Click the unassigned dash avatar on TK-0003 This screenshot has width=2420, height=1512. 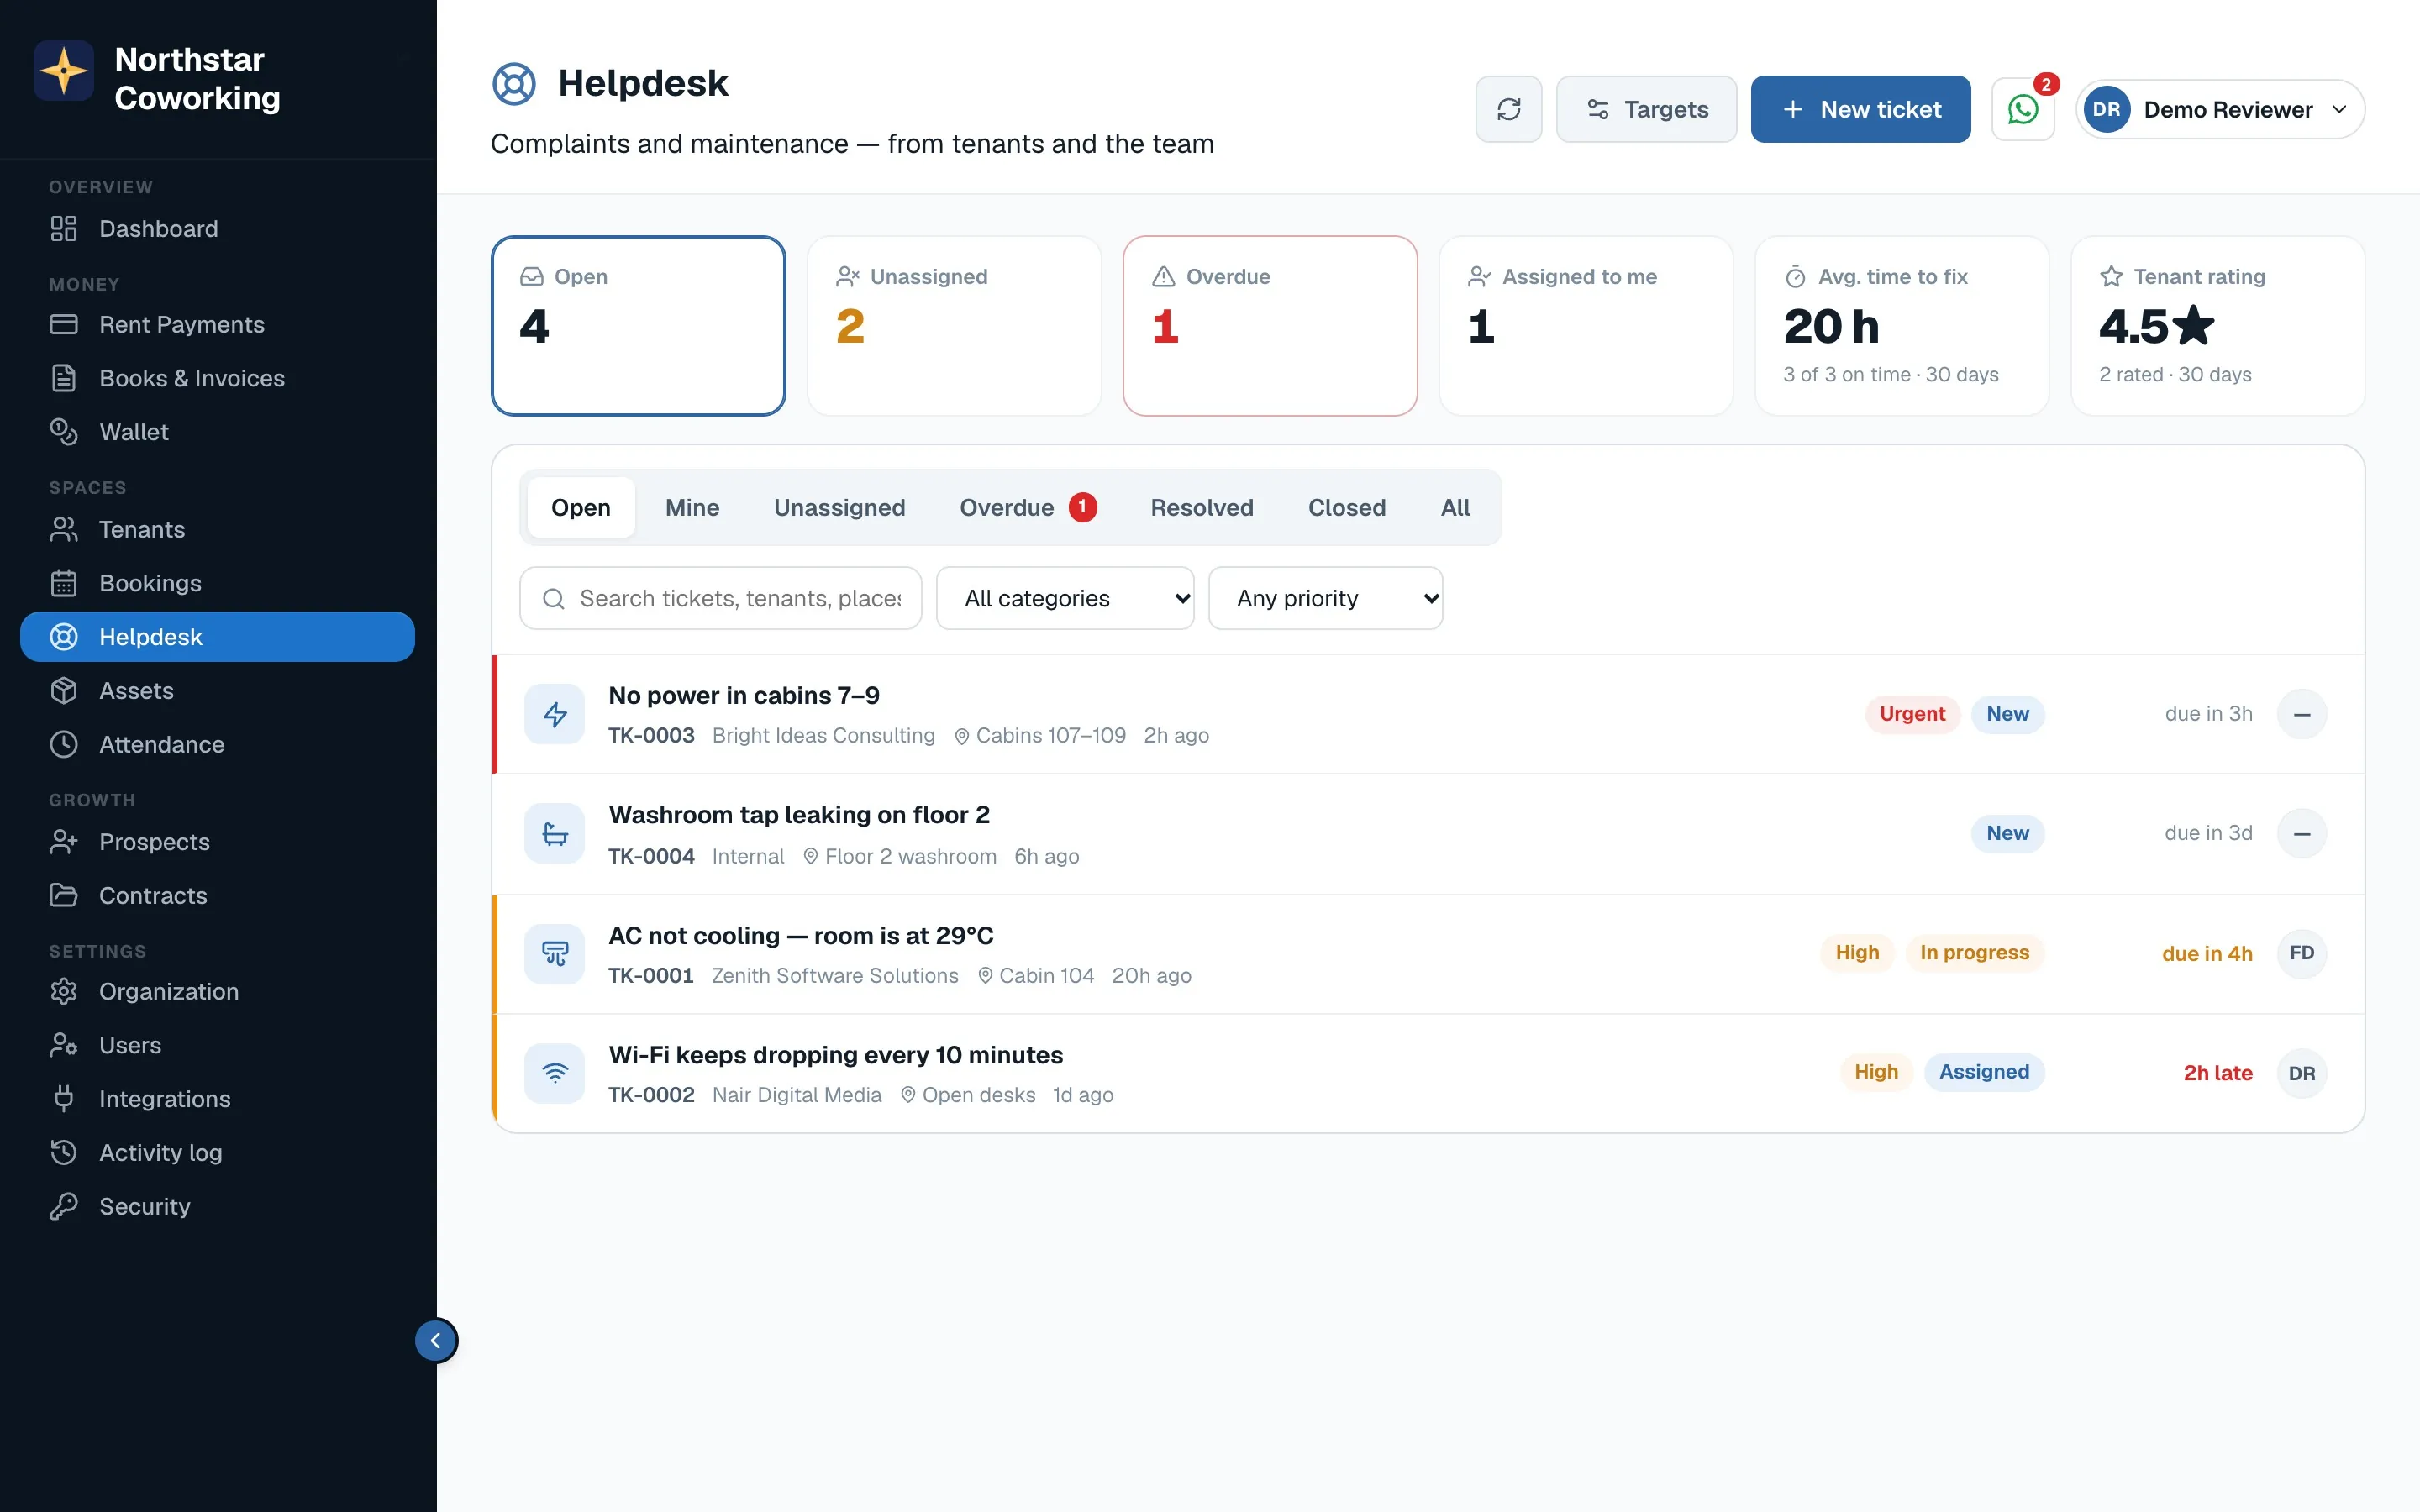point(2301,714)
